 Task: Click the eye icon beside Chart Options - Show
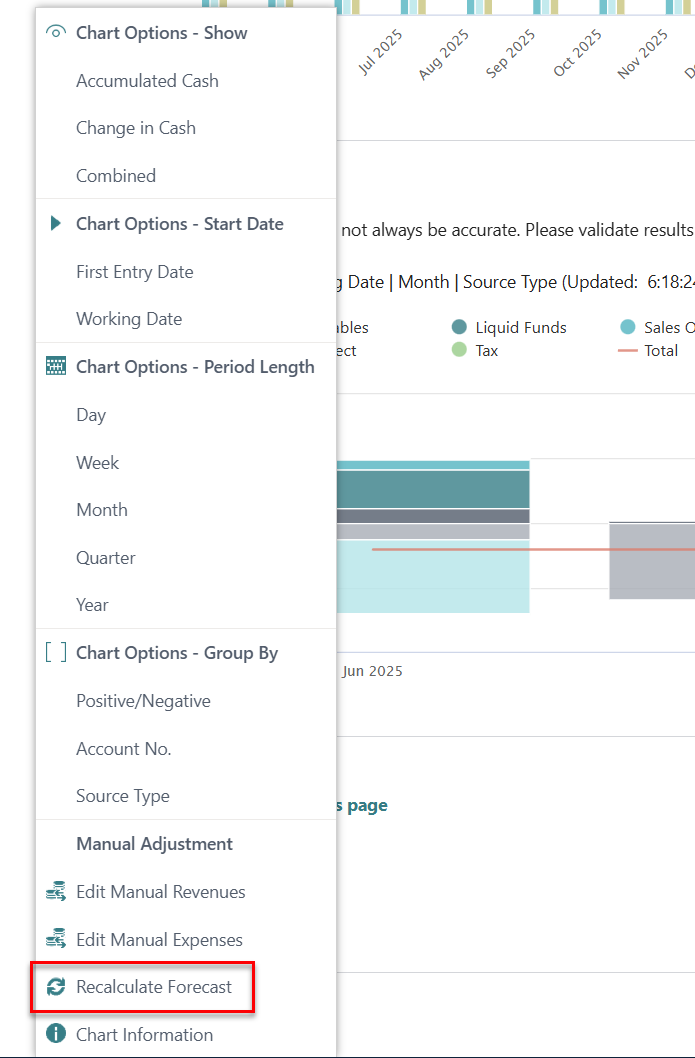click(x=56, y=33)
